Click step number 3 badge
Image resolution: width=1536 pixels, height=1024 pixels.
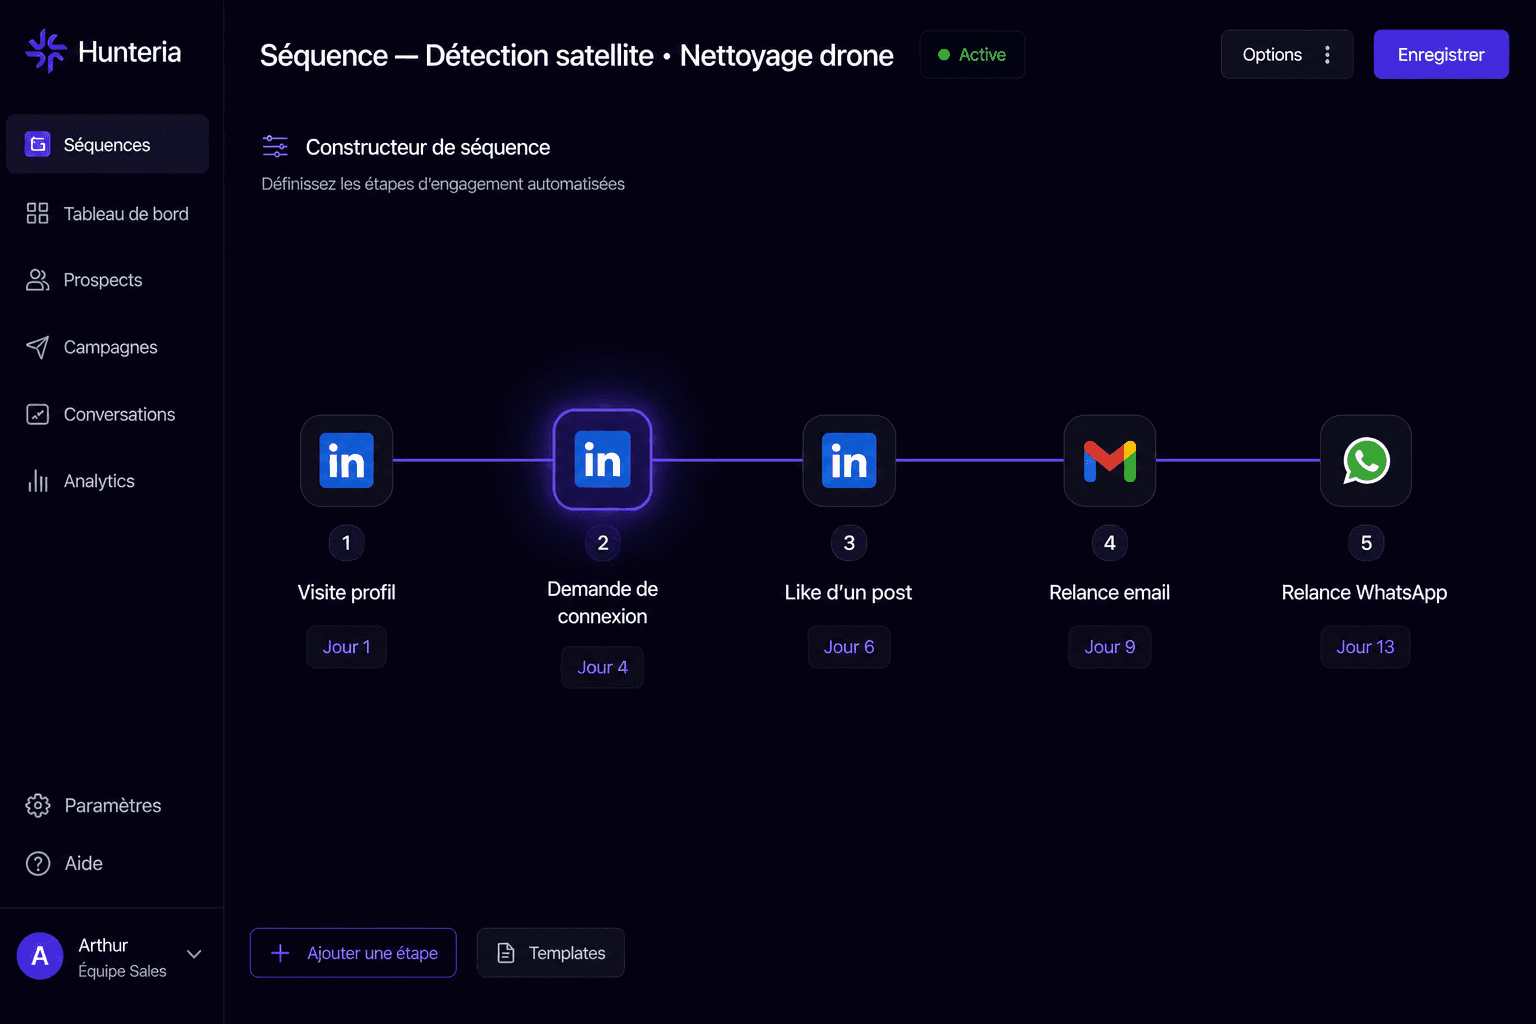(849, 543)
